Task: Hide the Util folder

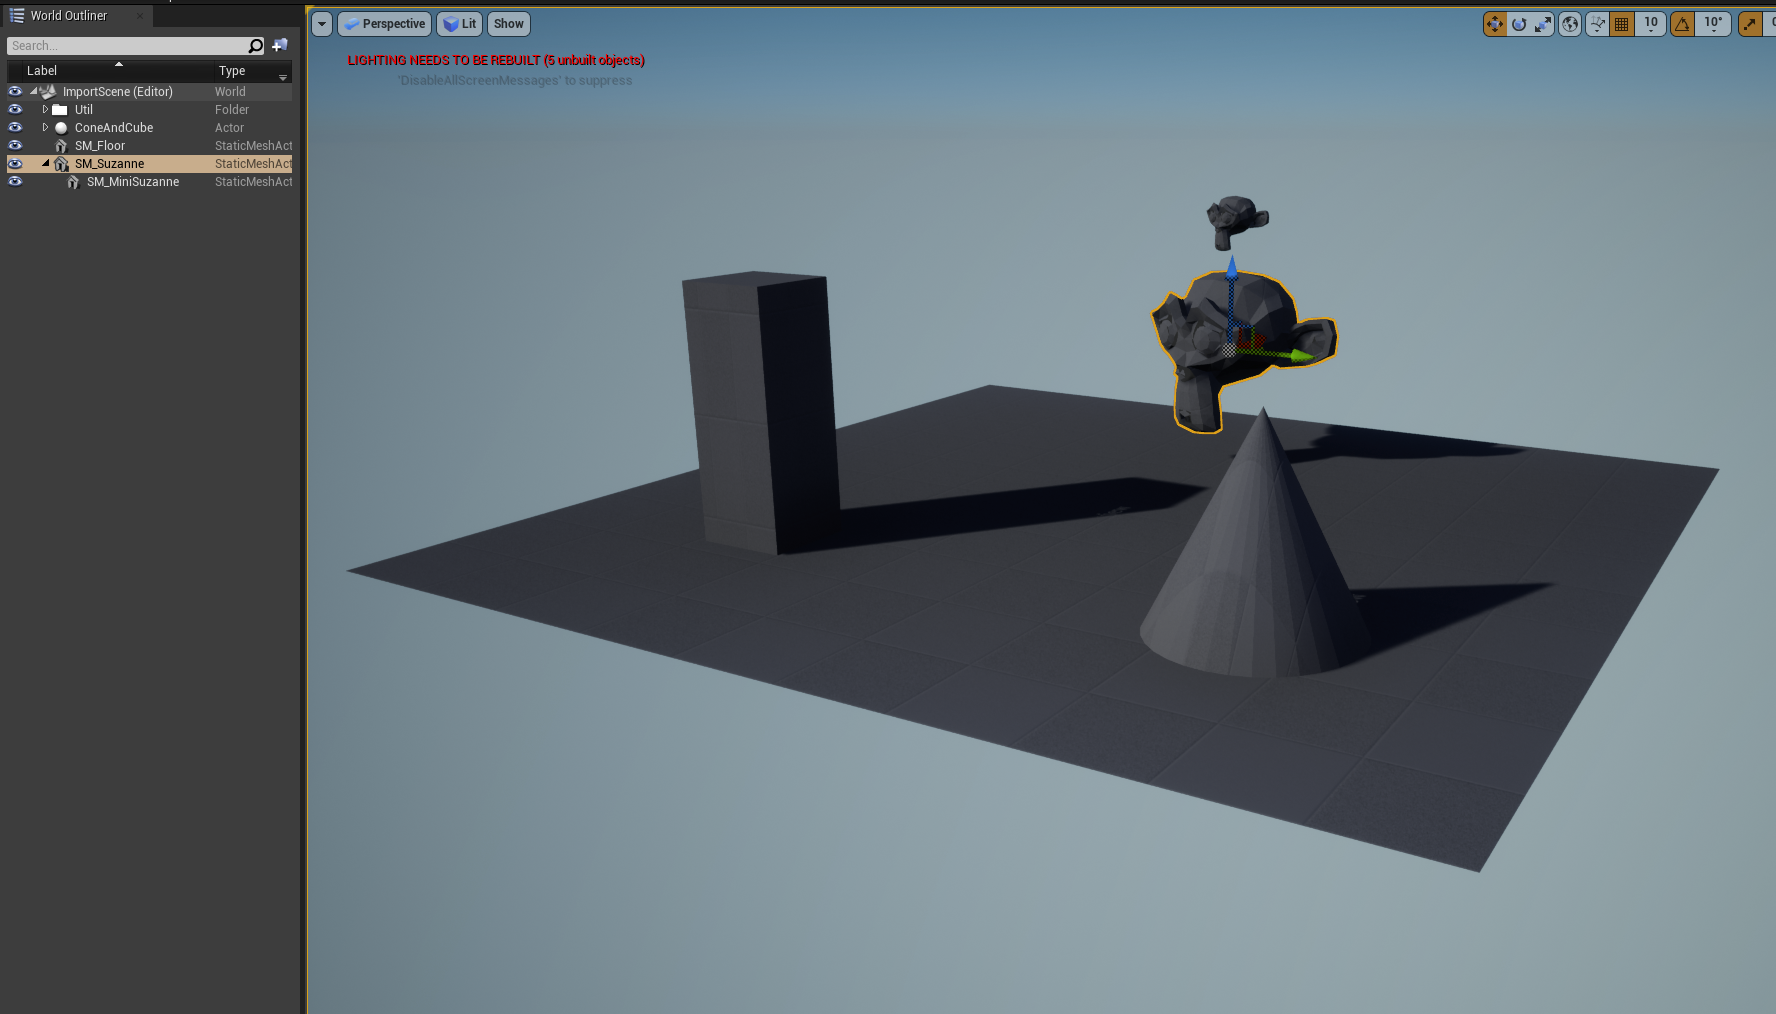Action: coord(15,110)
